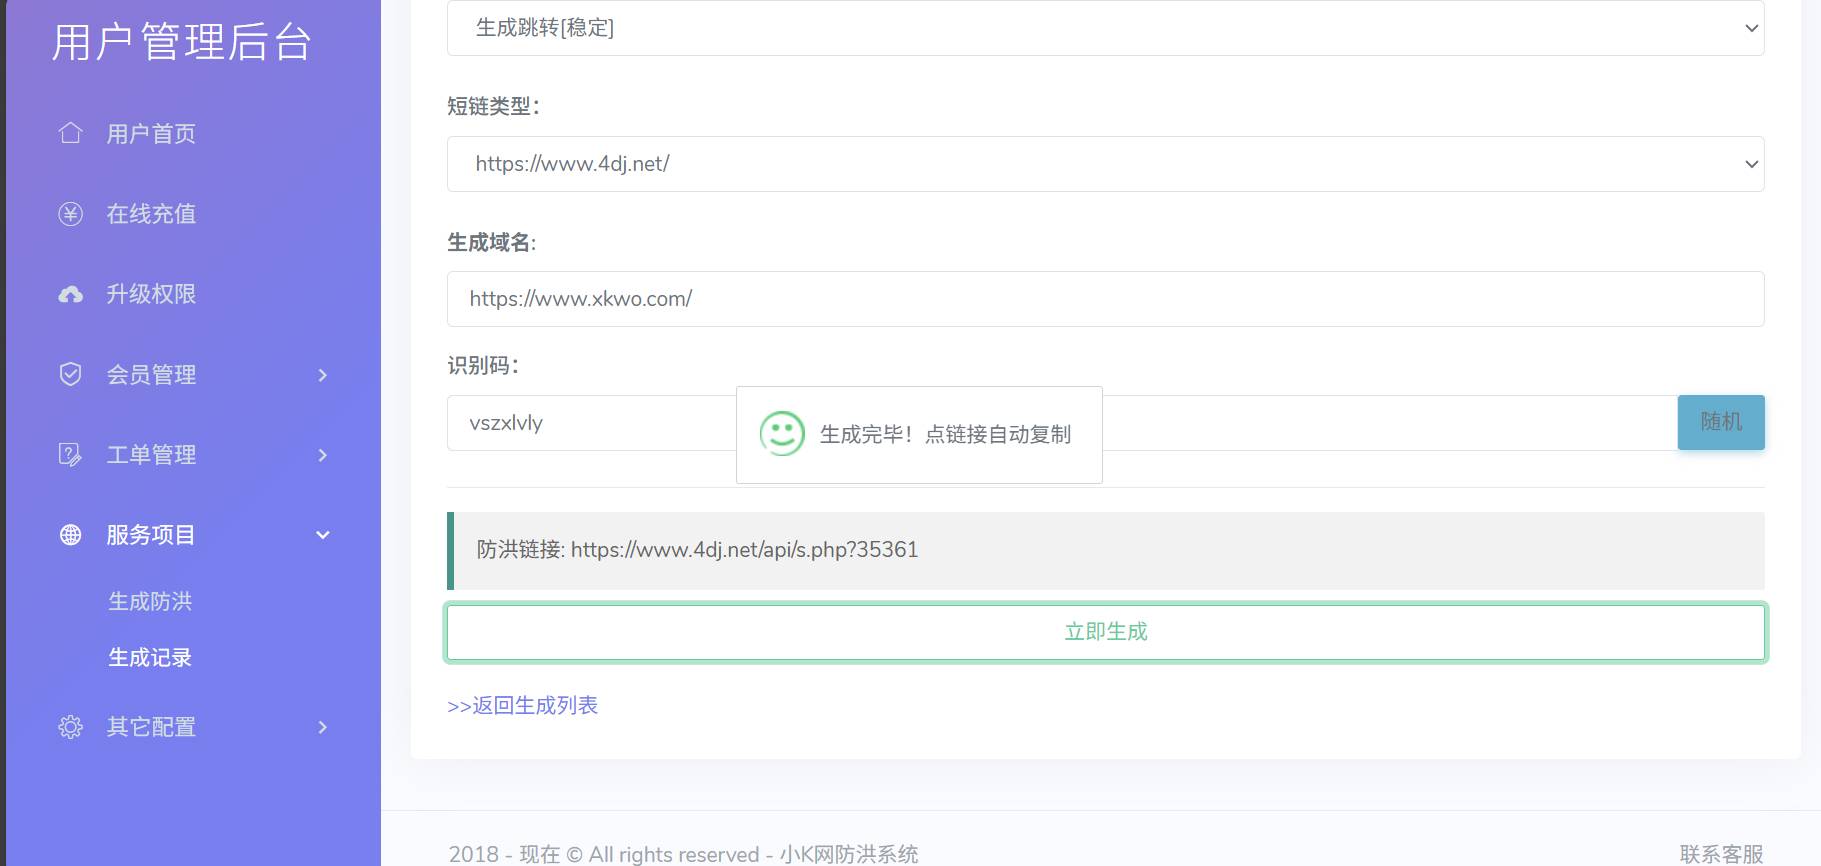Image resolution: width=1821 pixels, height=866 pixels.
Task: Open 生成防洪 in the sidebar
Action: (150, 601)
